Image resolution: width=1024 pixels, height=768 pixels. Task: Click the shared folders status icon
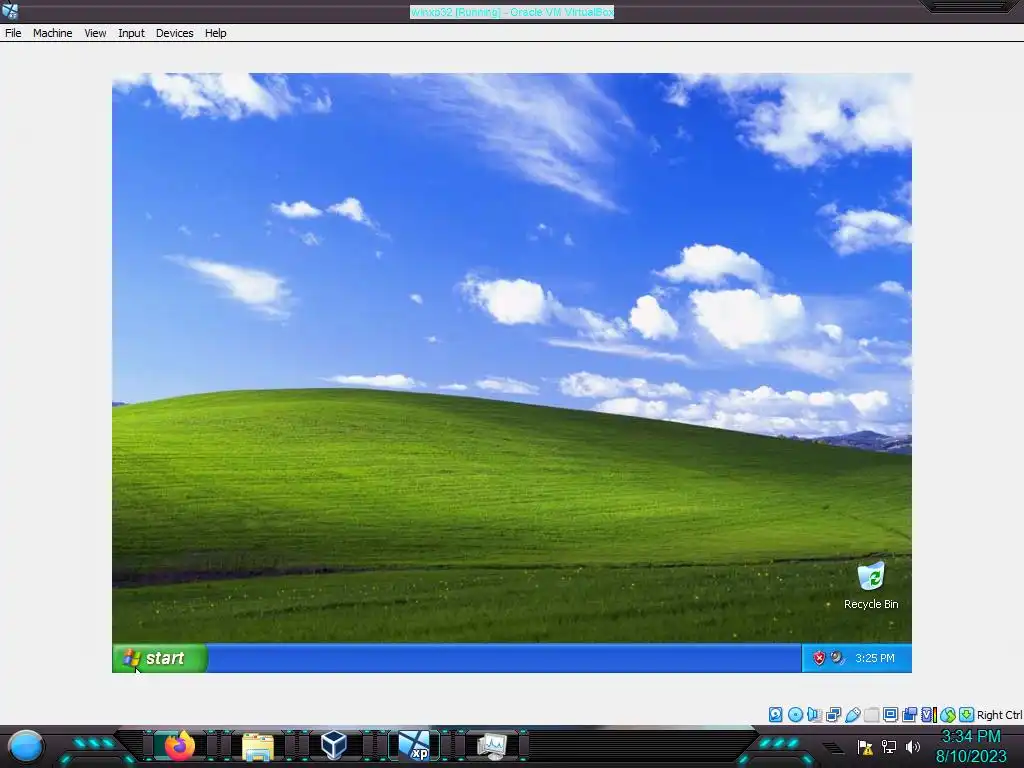pyautogui.click(x=871, y=714)
